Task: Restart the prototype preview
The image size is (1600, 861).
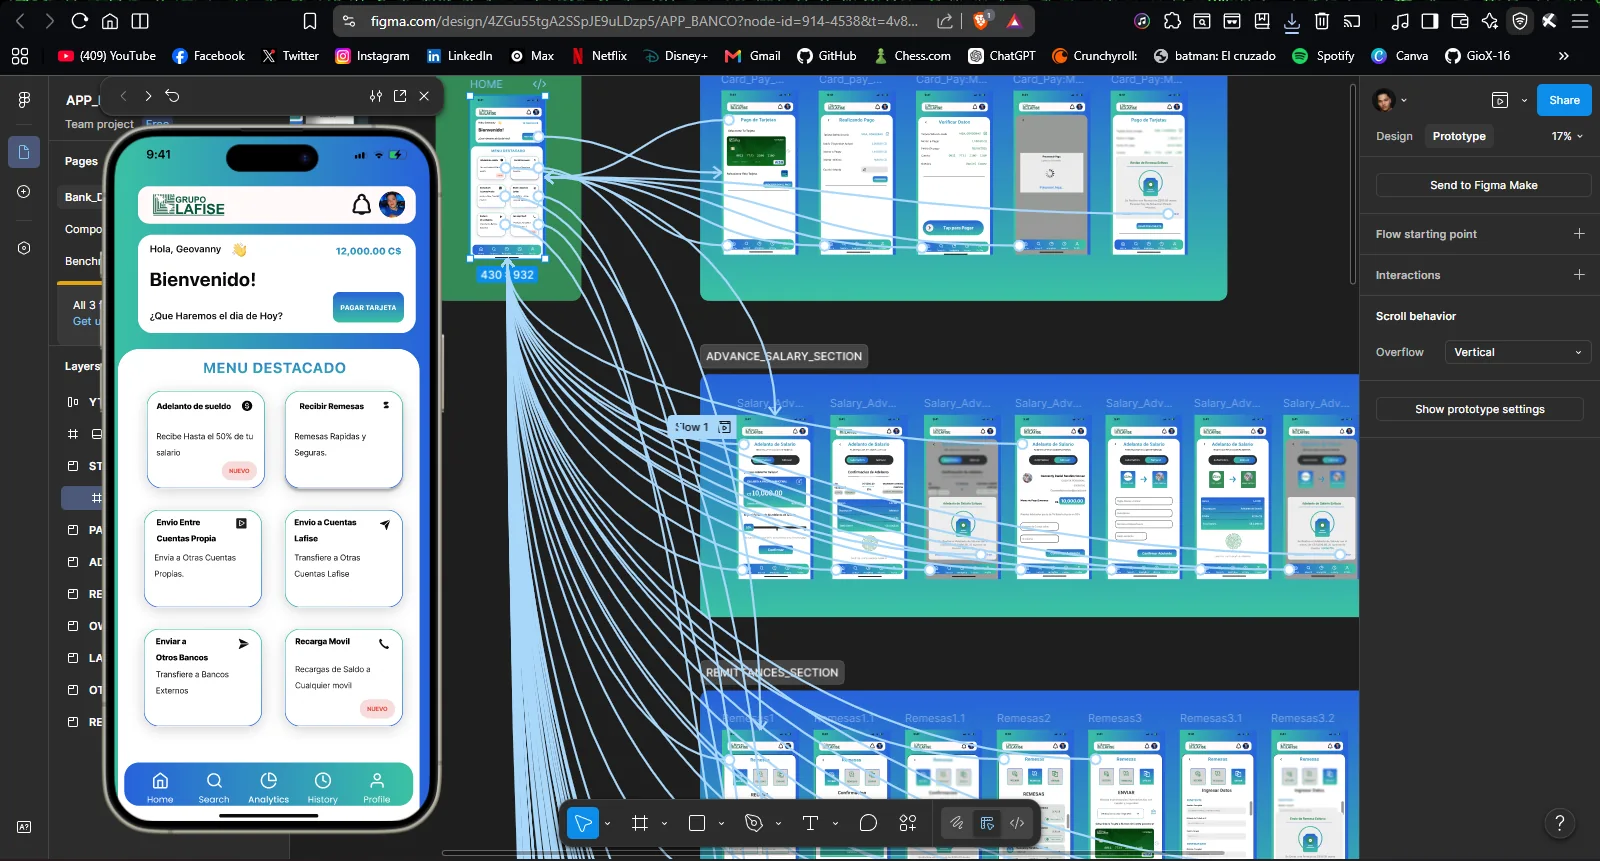Action: [172, 96]
